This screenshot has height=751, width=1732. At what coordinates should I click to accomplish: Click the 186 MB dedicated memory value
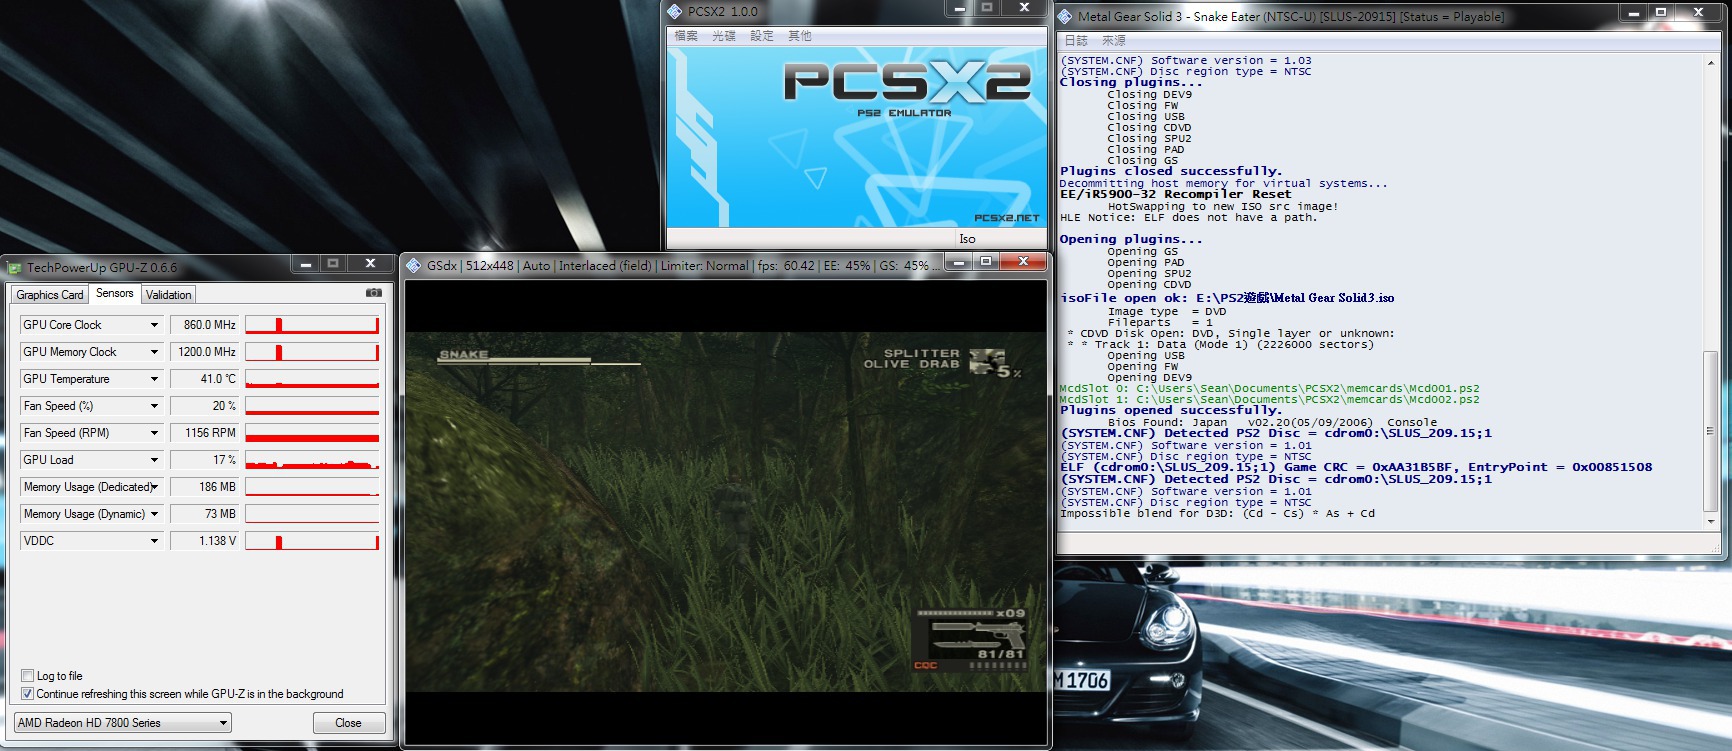[x=204, y=487]
